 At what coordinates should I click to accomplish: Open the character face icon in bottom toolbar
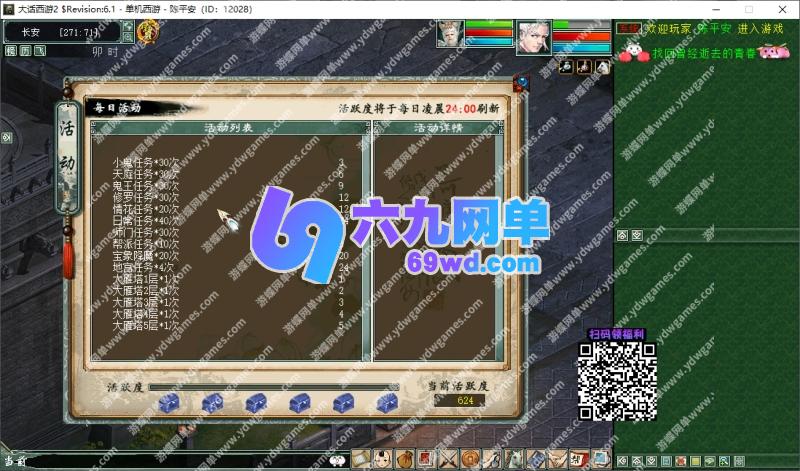pyautogui.click(x=383, y=460)
